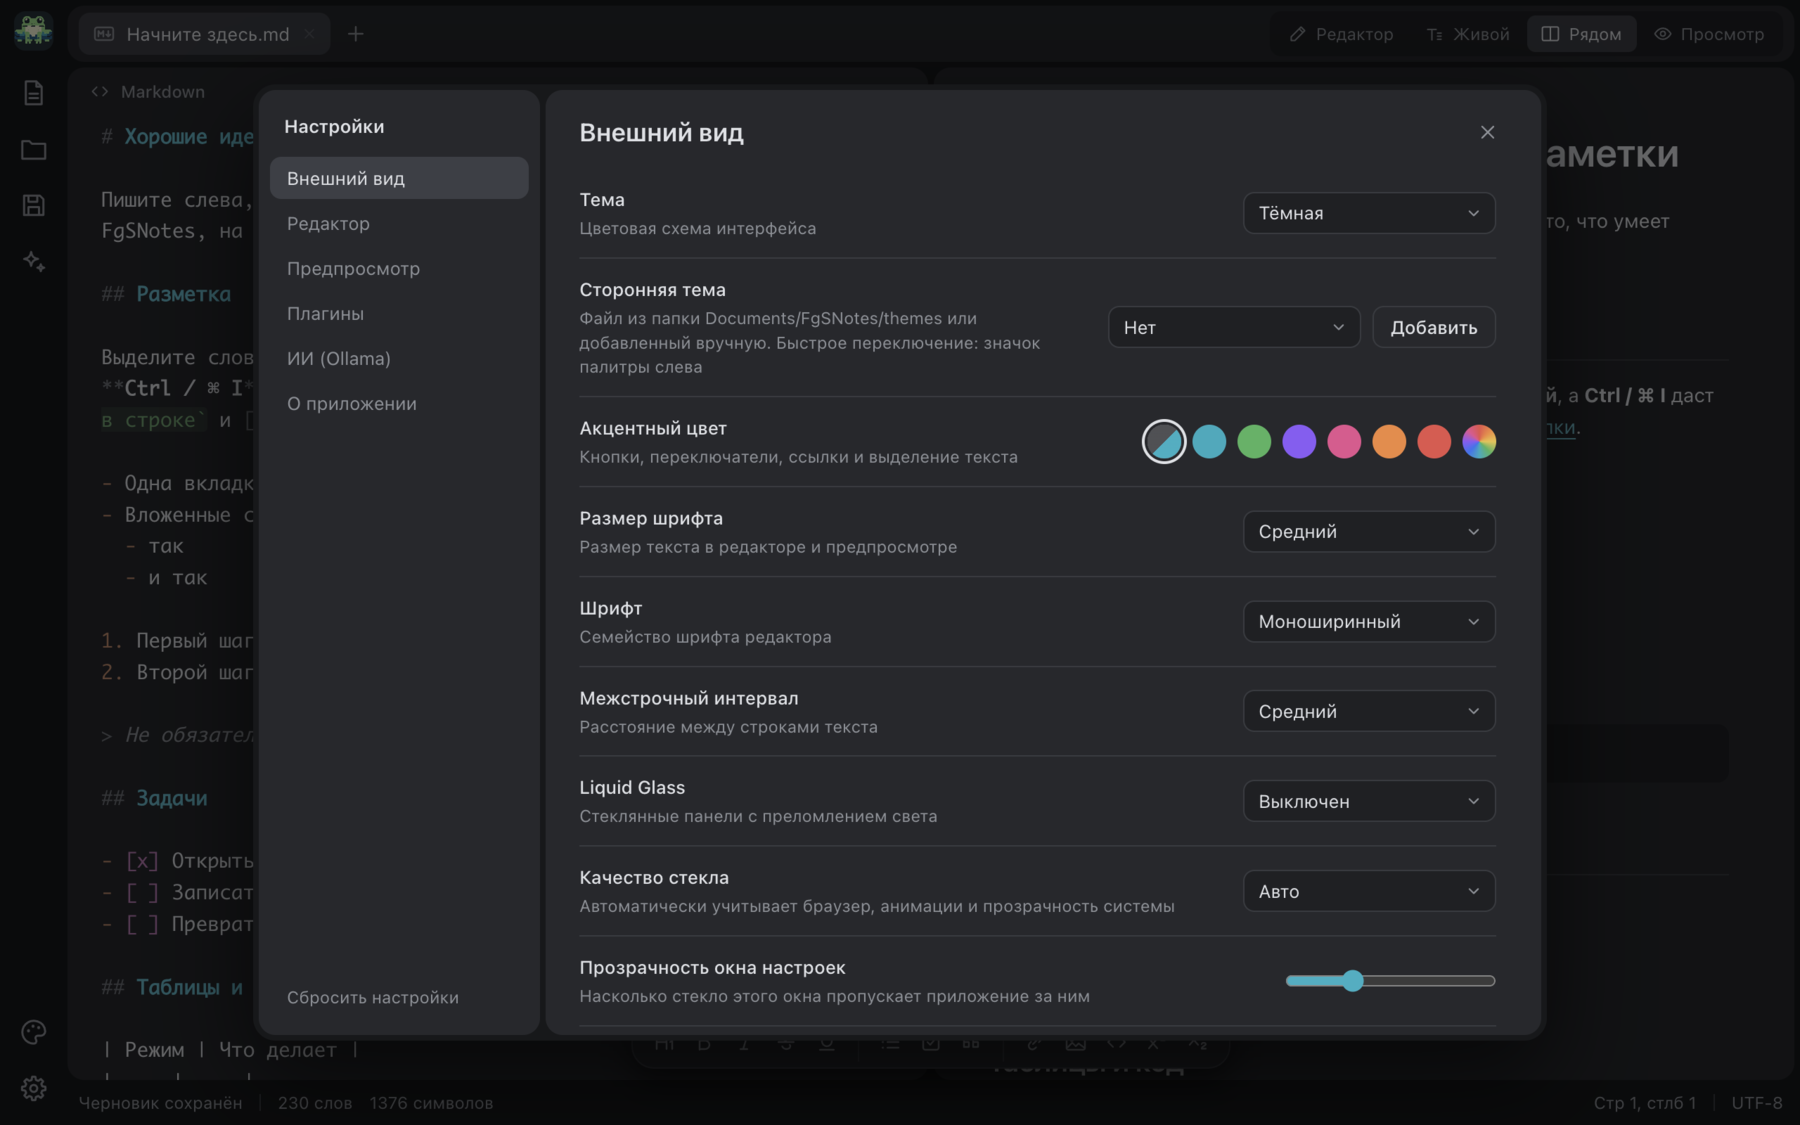Open the theme palette icon in sidebar
1800x1125 pixels.
[33, 1032]
